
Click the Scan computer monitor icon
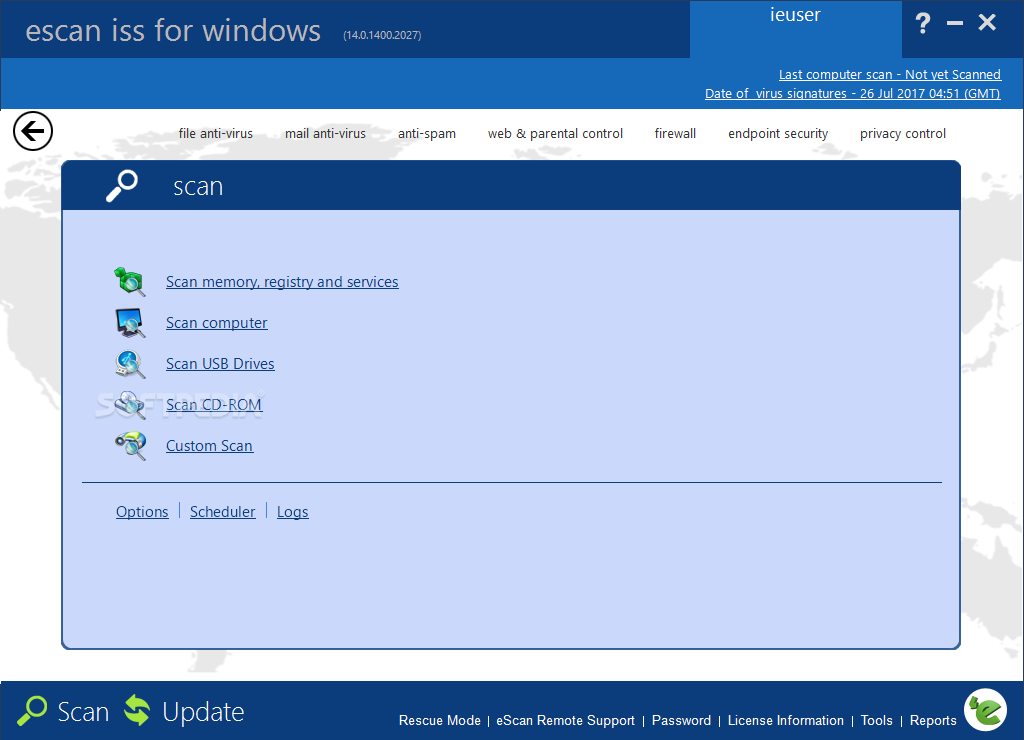[129, 323]
